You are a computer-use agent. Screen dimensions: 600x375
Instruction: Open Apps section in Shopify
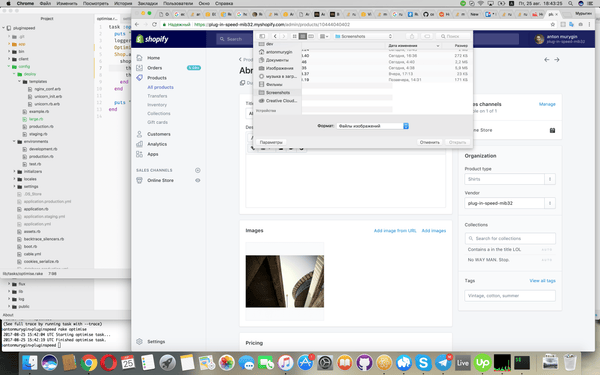click(x=153, y=154)
